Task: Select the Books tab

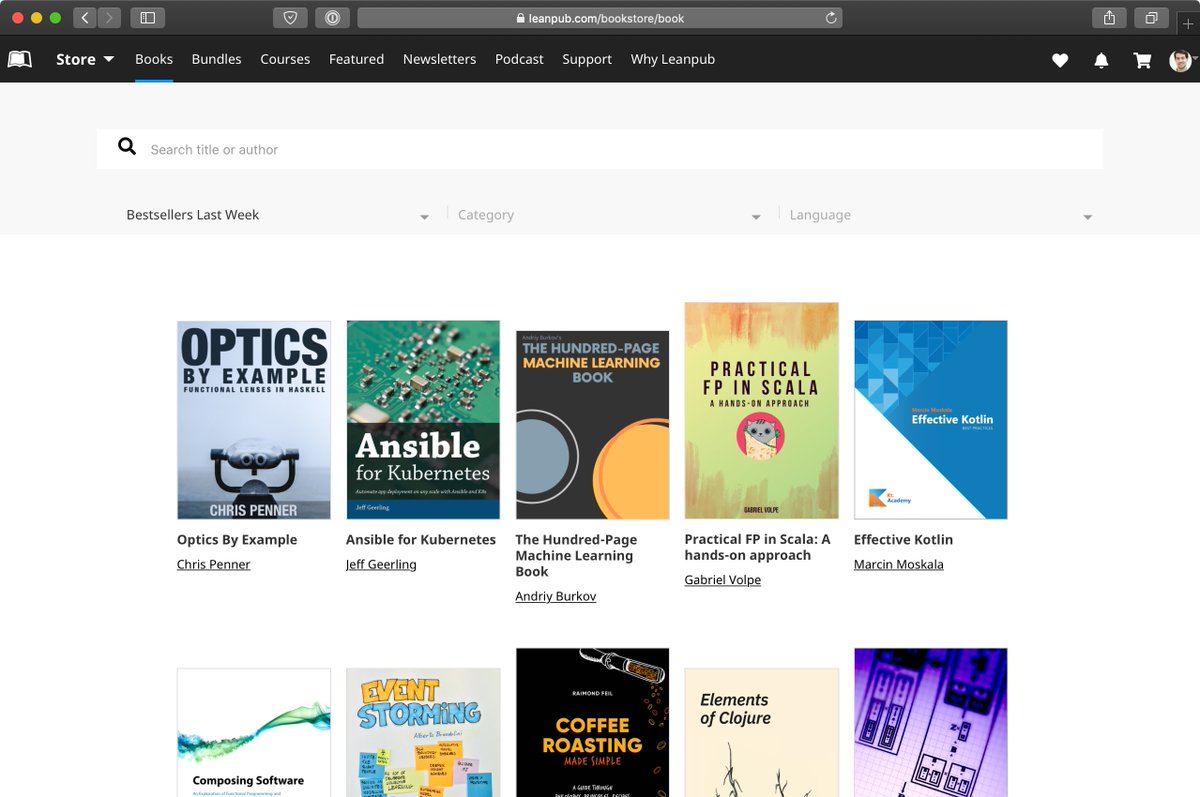Action: (154, 59)
